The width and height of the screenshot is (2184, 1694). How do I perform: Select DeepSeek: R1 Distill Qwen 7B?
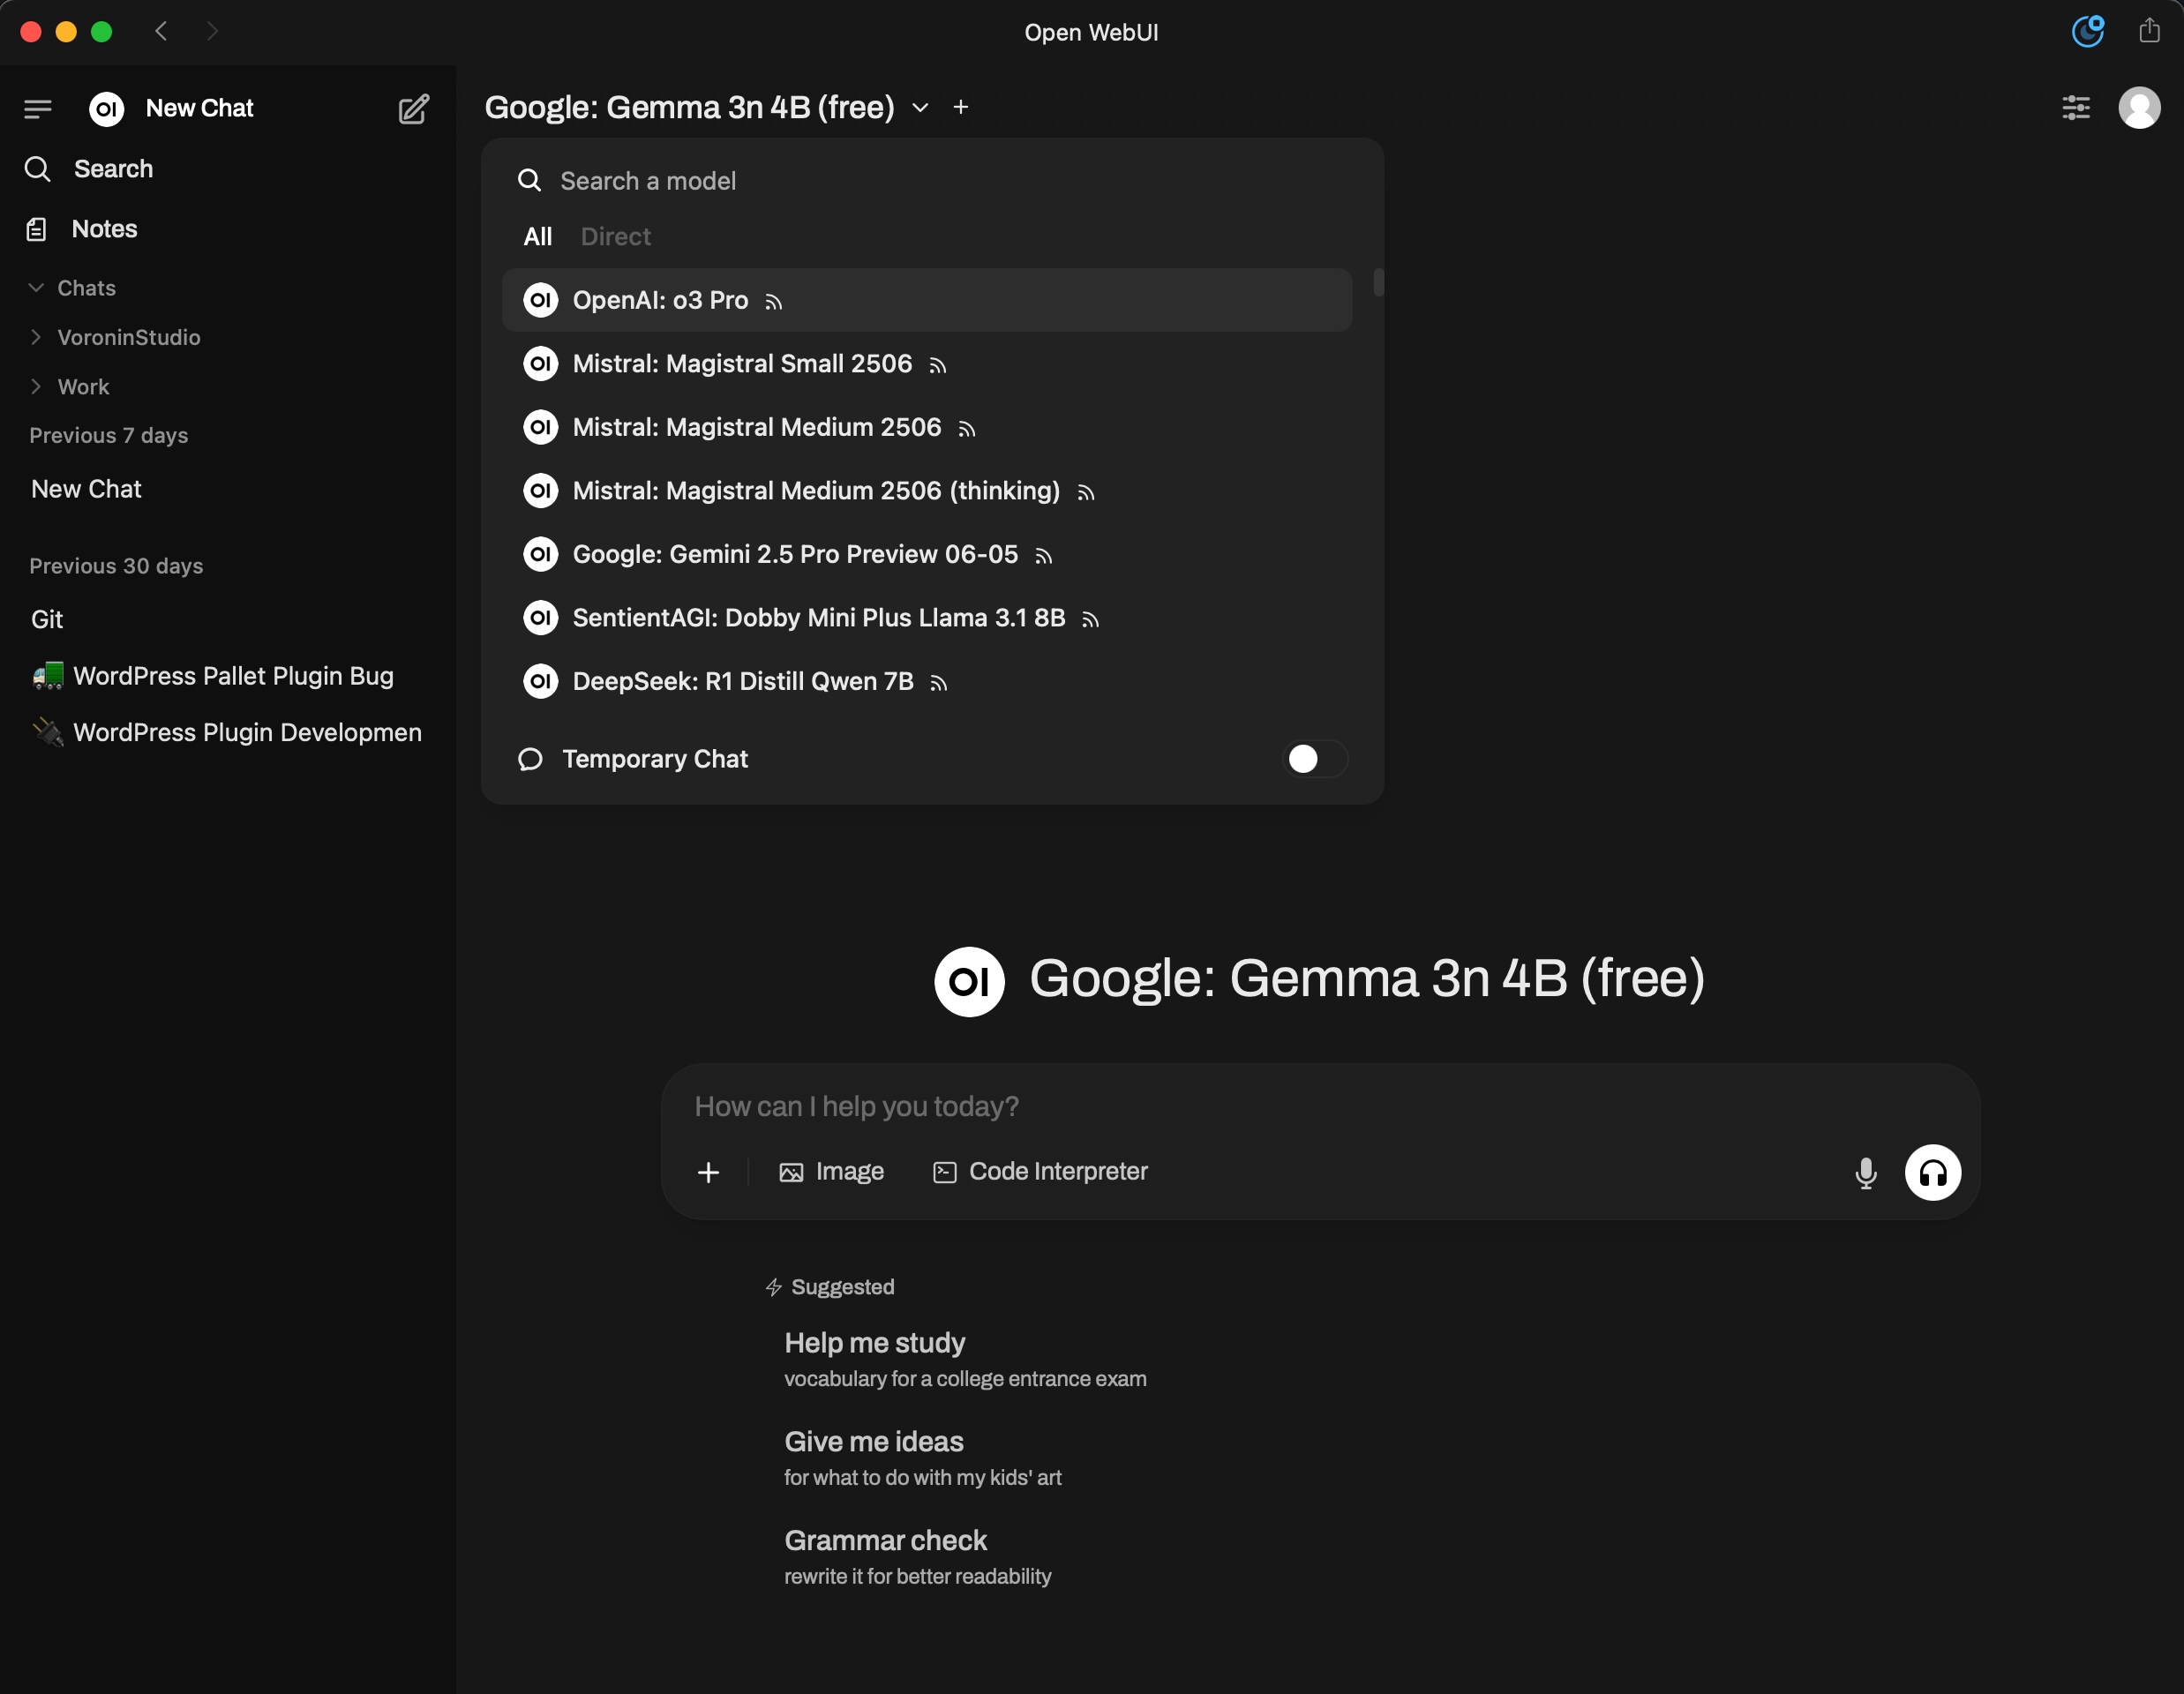tap(926, 681)
